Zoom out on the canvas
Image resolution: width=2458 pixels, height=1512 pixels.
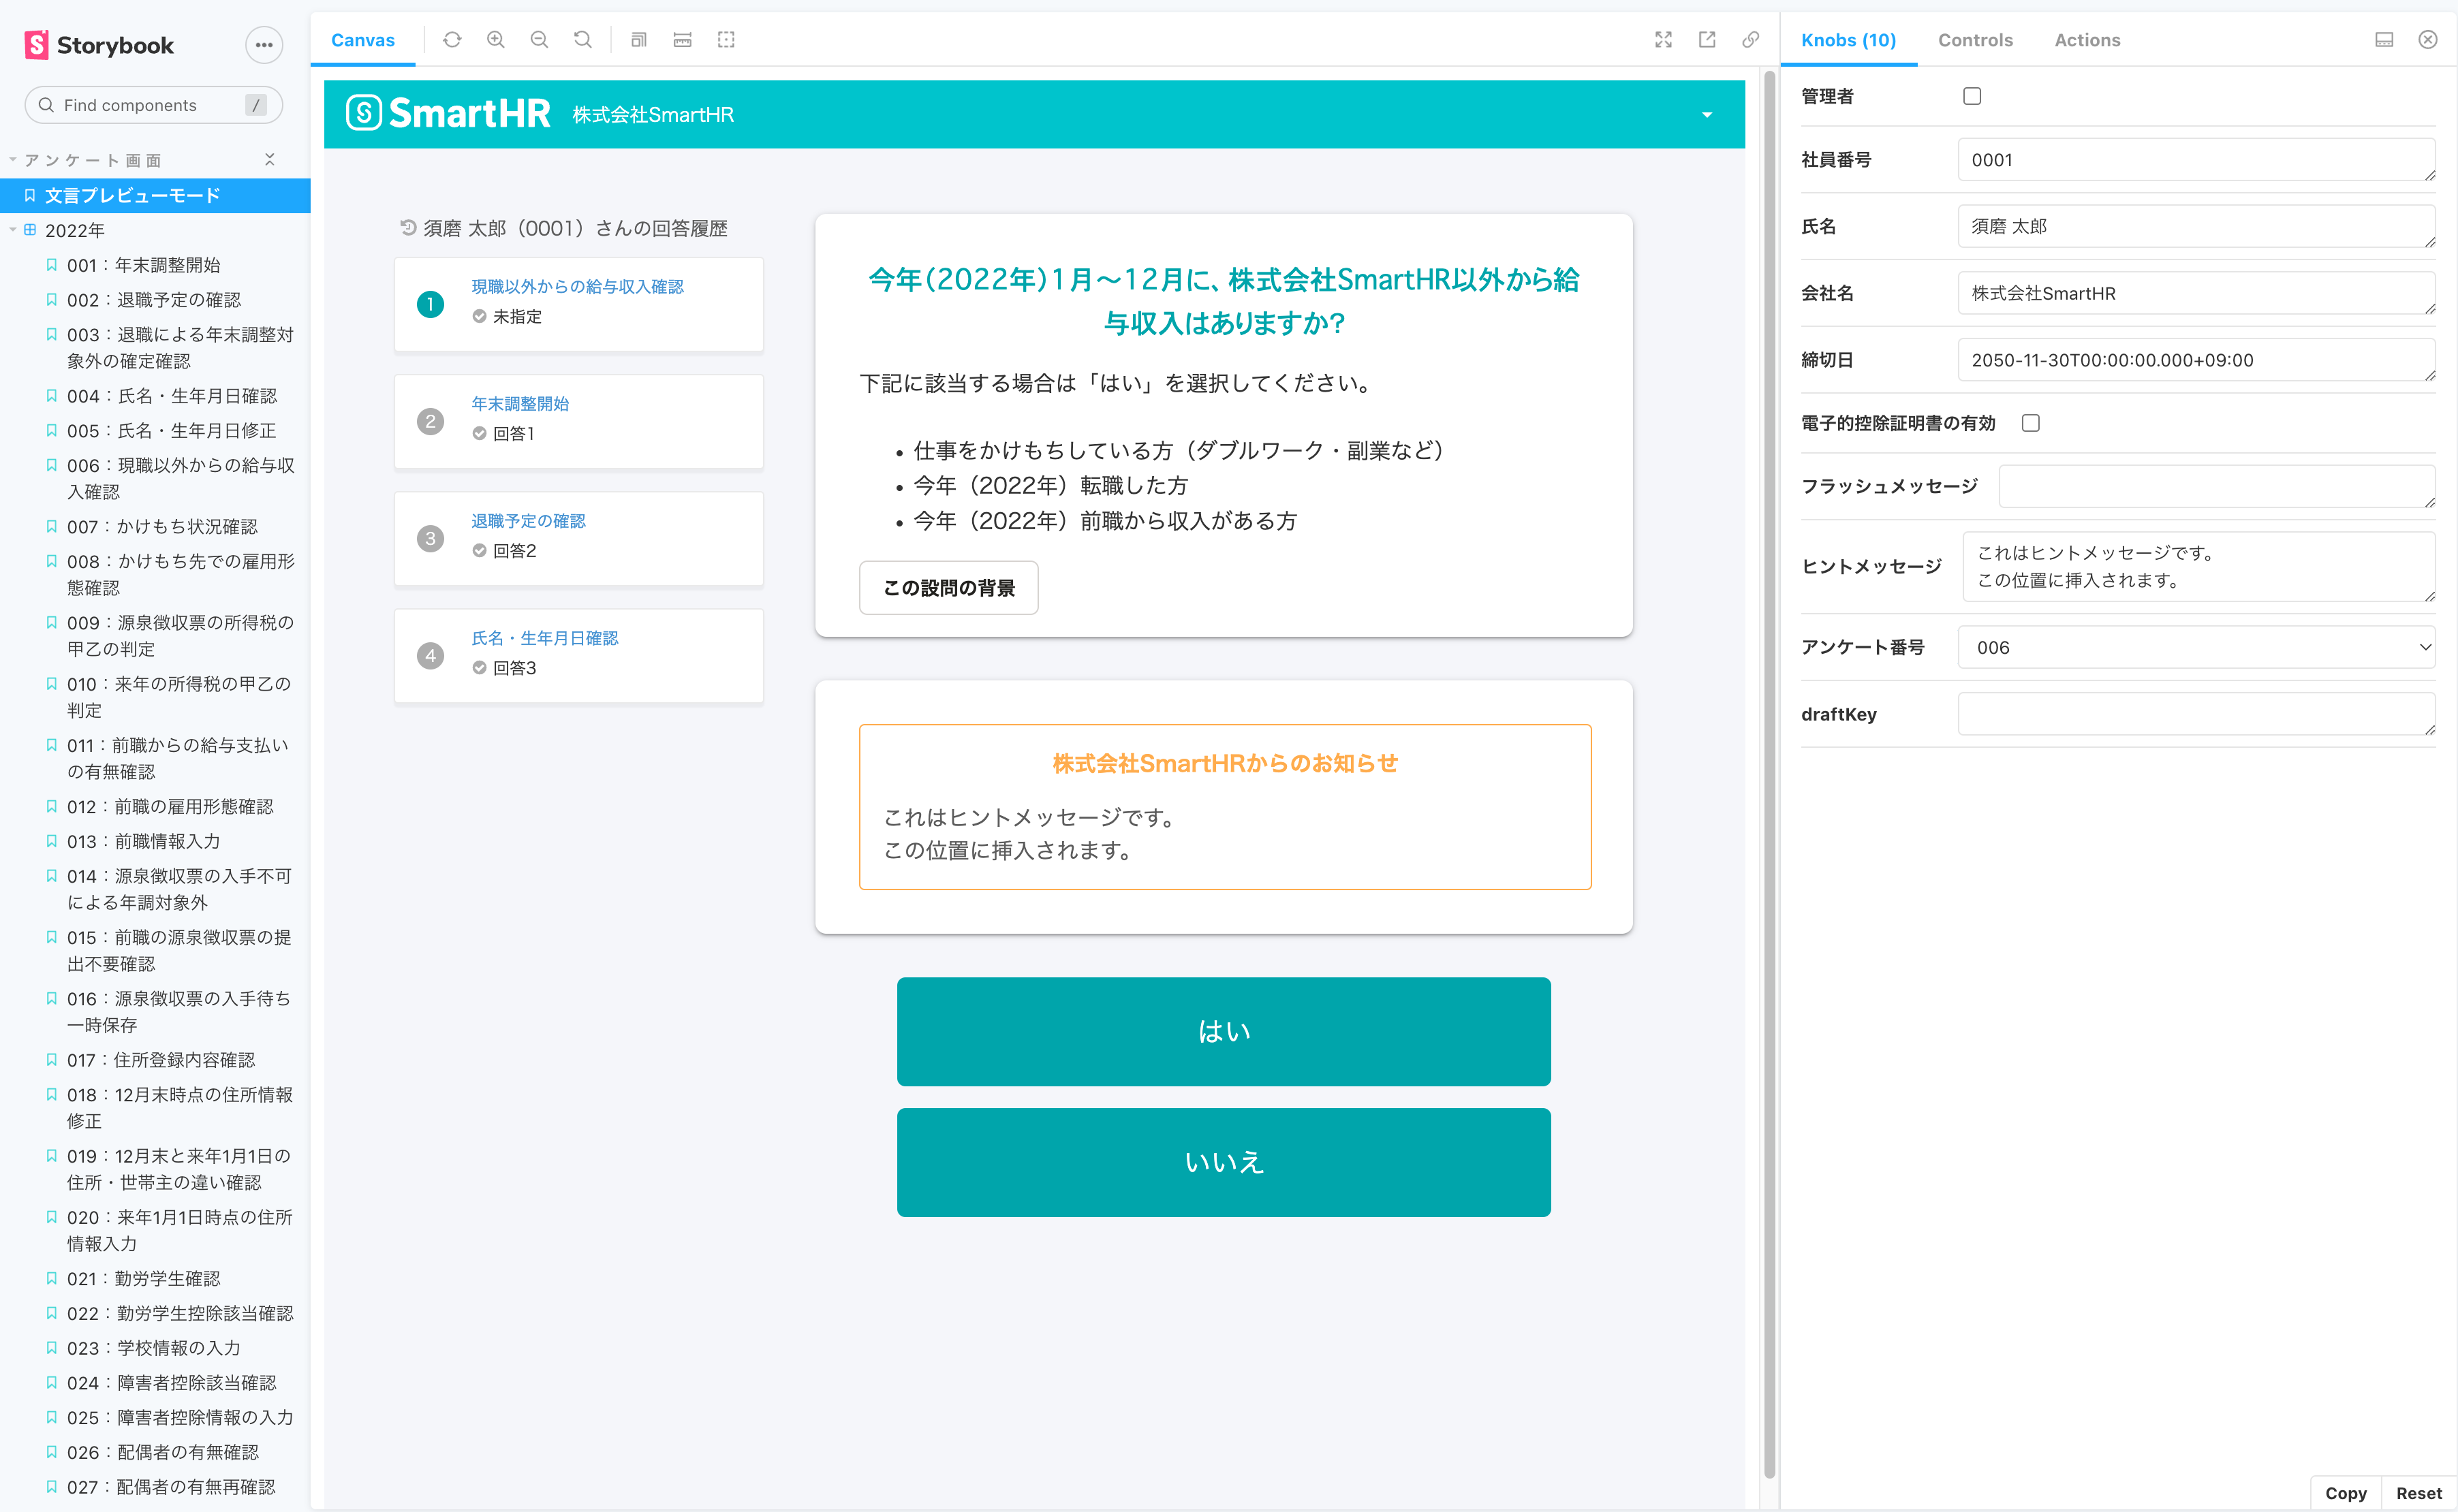[x=539, y=40]
